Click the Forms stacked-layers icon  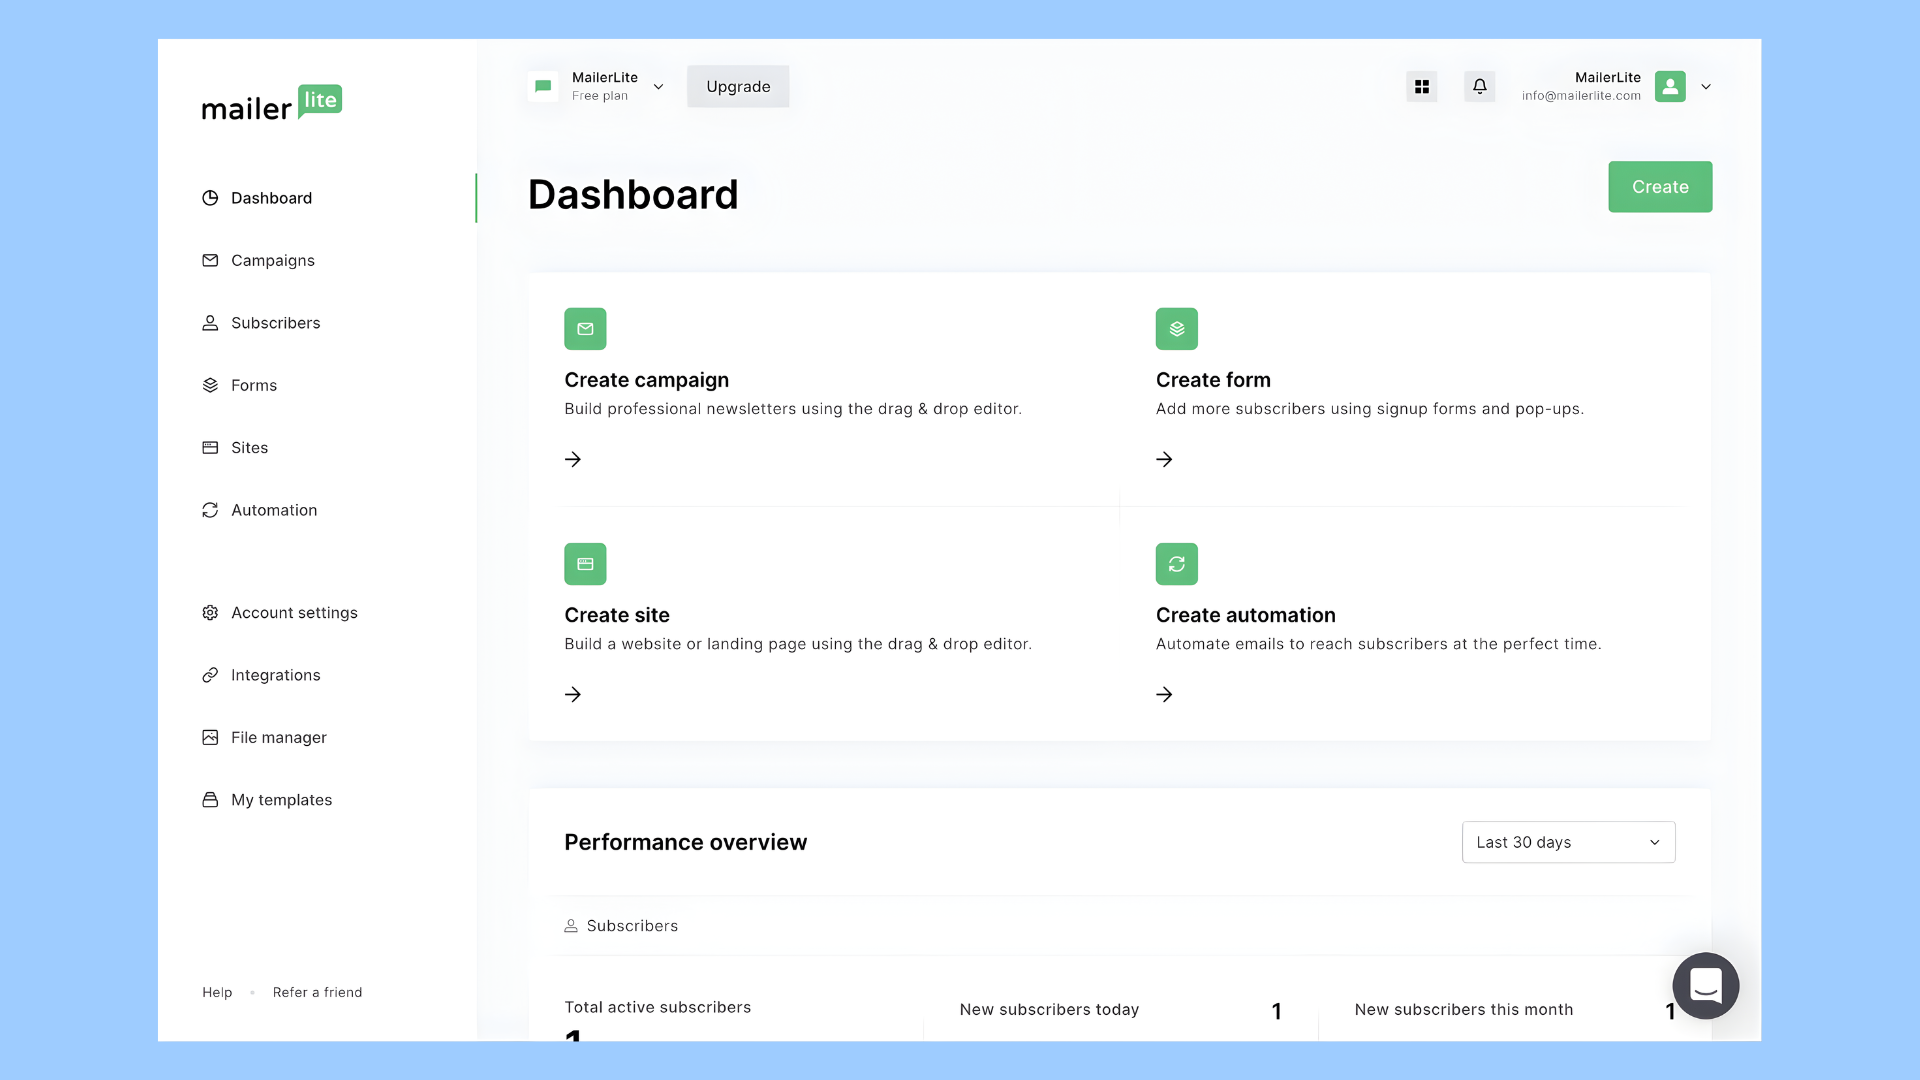click(210, 385)
